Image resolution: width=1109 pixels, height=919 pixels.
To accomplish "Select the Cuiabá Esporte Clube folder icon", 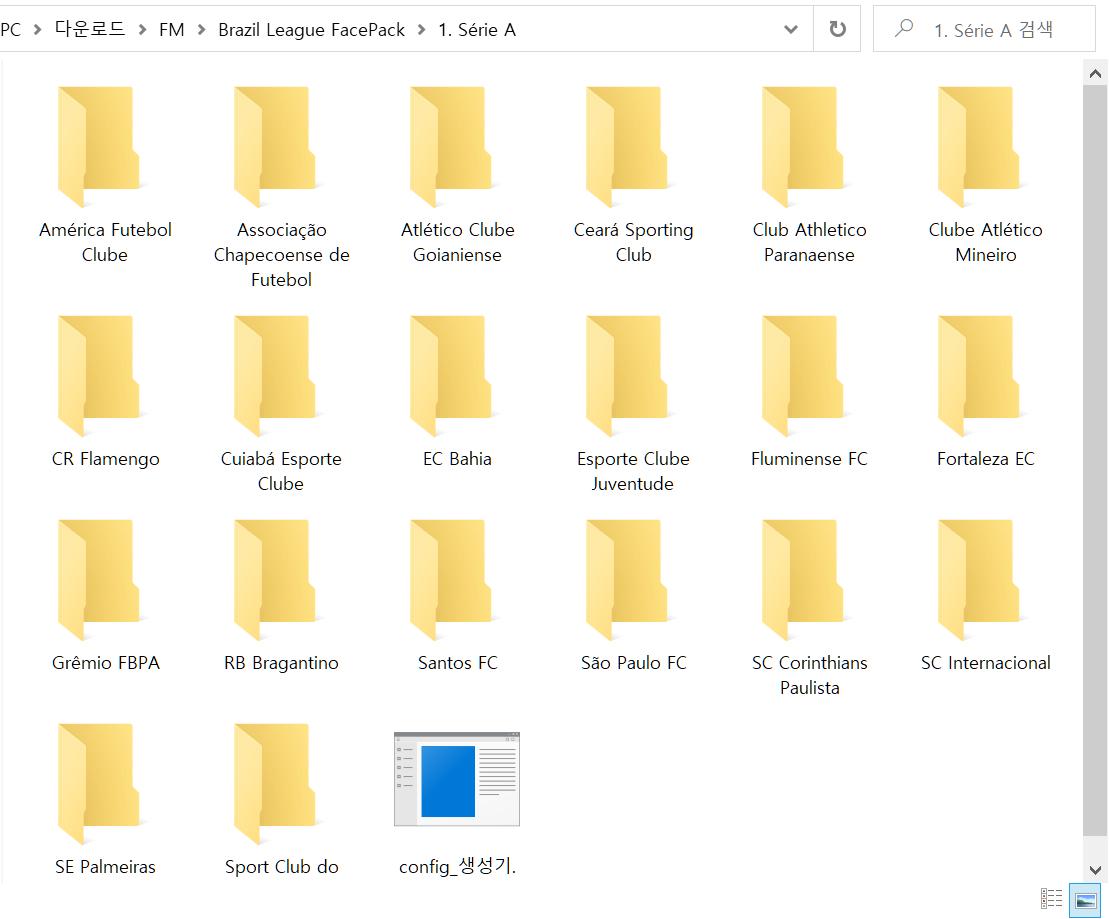I will tap(275, 376).
